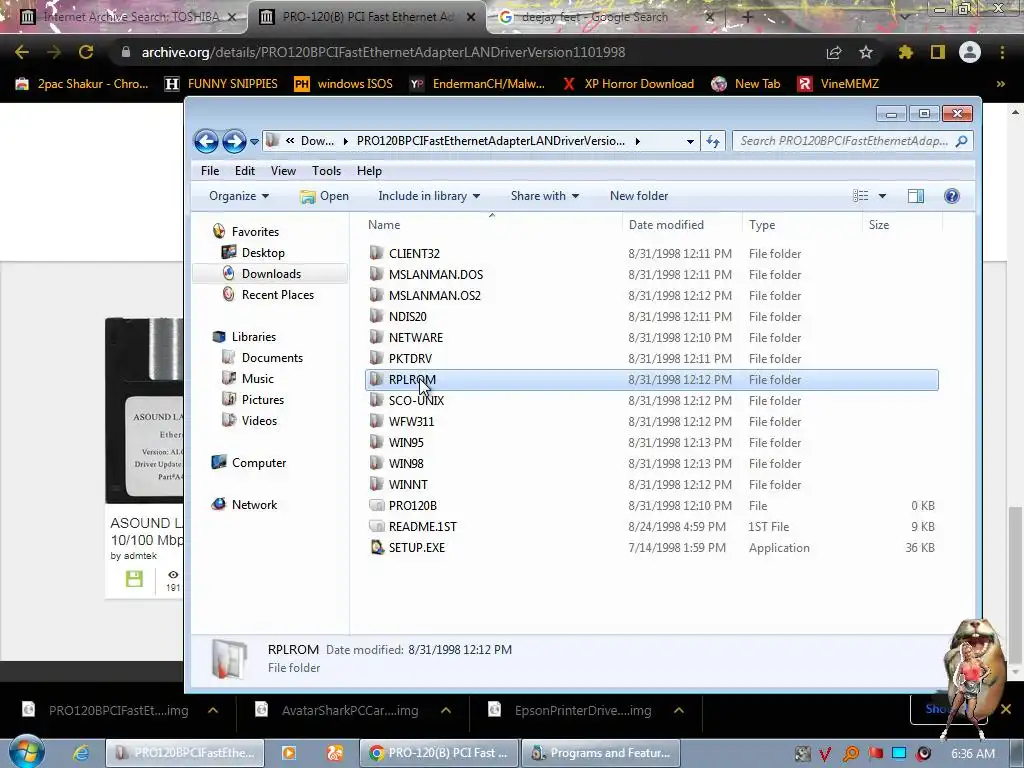Expand the address bar history dropdown
This screenshot has width=1024, height=768.
[x=690, y=142]
